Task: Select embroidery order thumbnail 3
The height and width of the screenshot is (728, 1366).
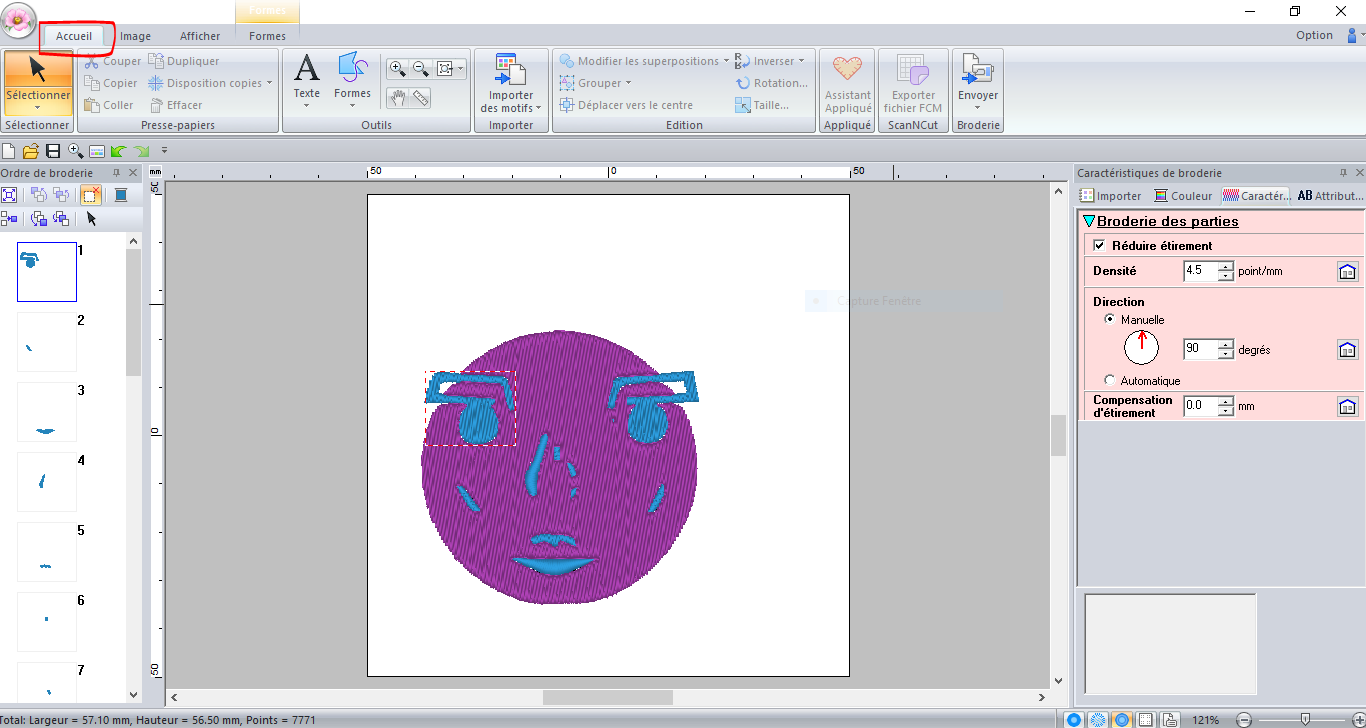Action: [x=47, y=412]
